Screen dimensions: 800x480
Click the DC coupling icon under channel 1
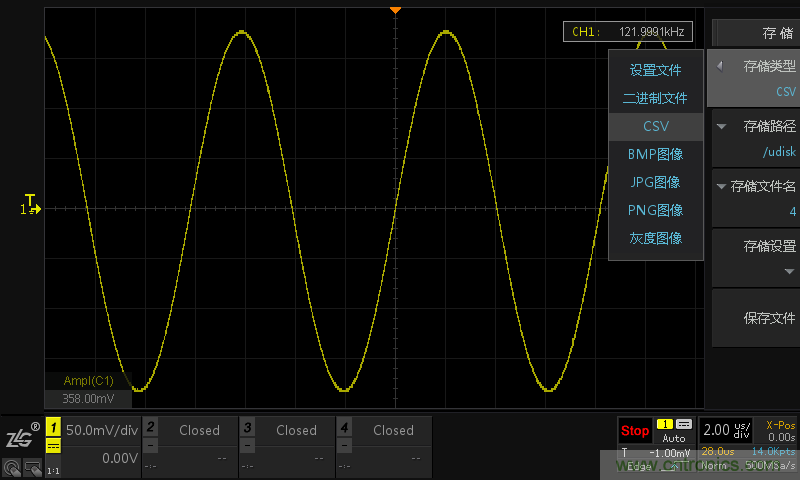pos(54,449)
